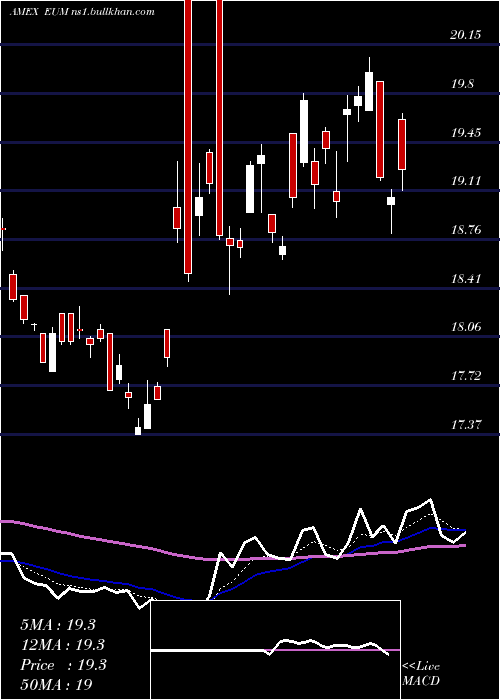Click the 20.15 price axis label
The image size is (500, 700).
pos(466,35)
